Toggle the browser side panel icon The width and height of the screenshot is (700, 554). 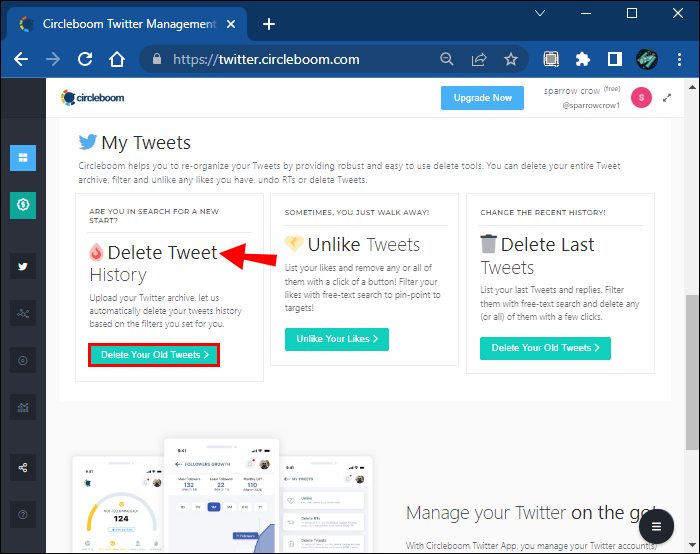point(615,59)
